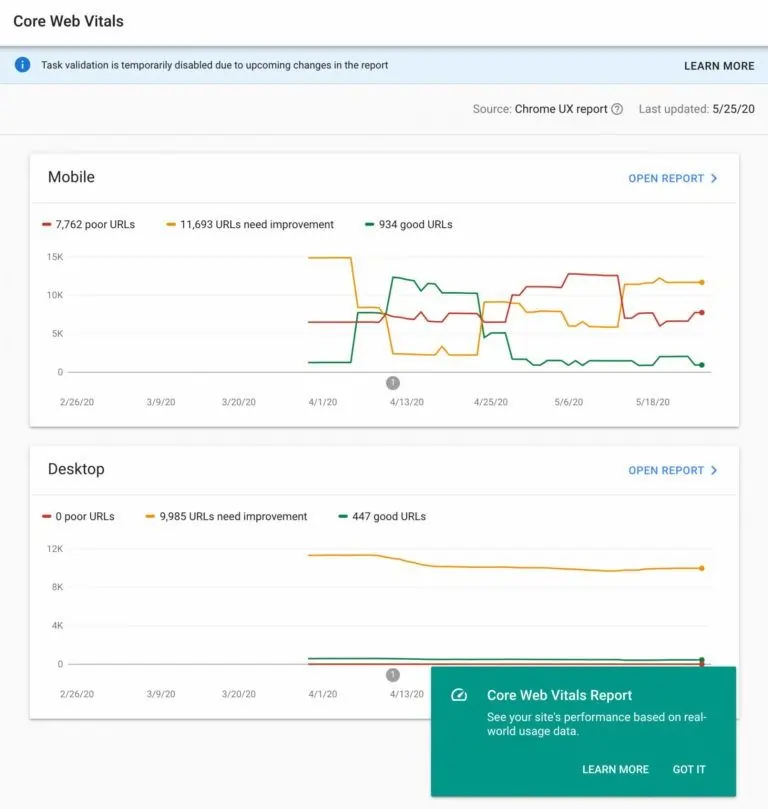
Task: Click the orange endpoint dot on the Desktop chart
Action: [x=701, y=566]
